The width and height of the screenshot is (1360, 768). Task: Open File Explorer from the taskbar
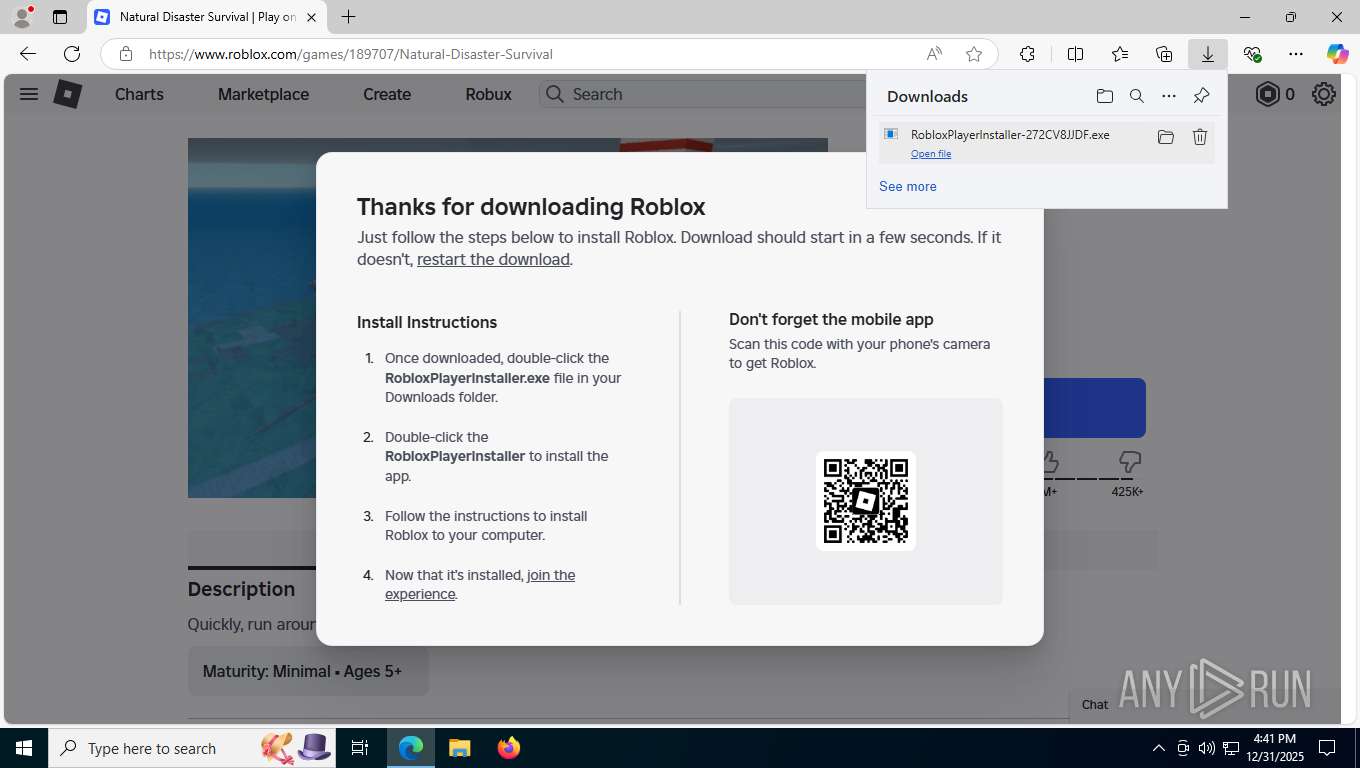459,748
